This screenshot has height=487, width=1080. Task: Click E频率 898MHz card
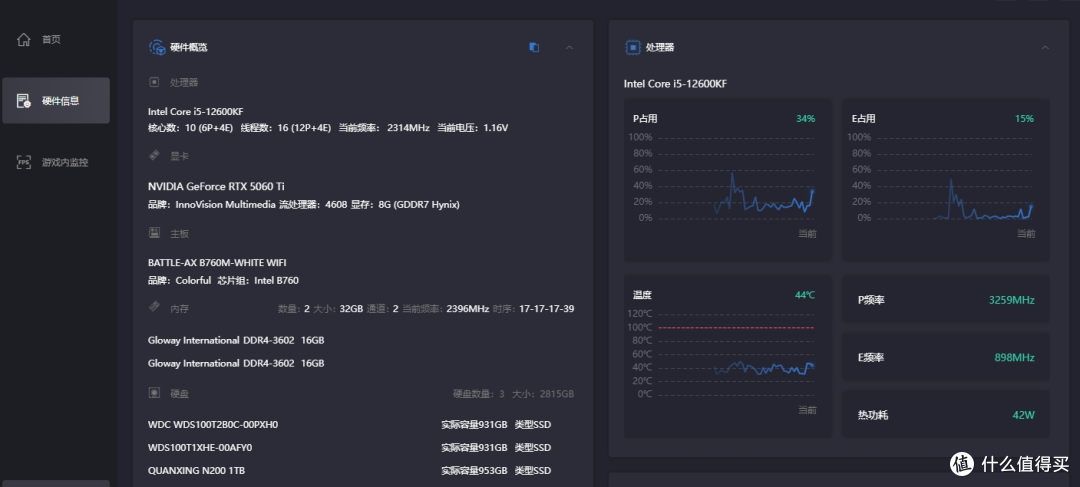pos(946,358)
